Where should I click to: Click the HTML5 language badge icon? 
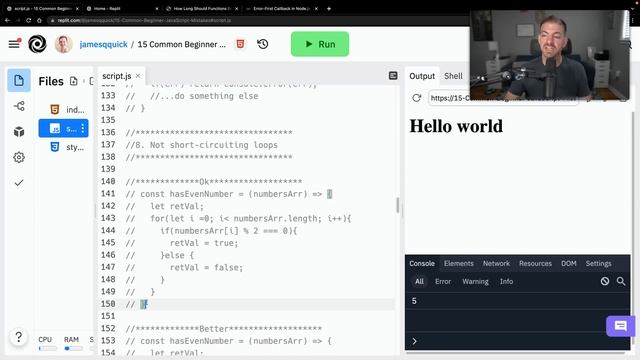240,44
